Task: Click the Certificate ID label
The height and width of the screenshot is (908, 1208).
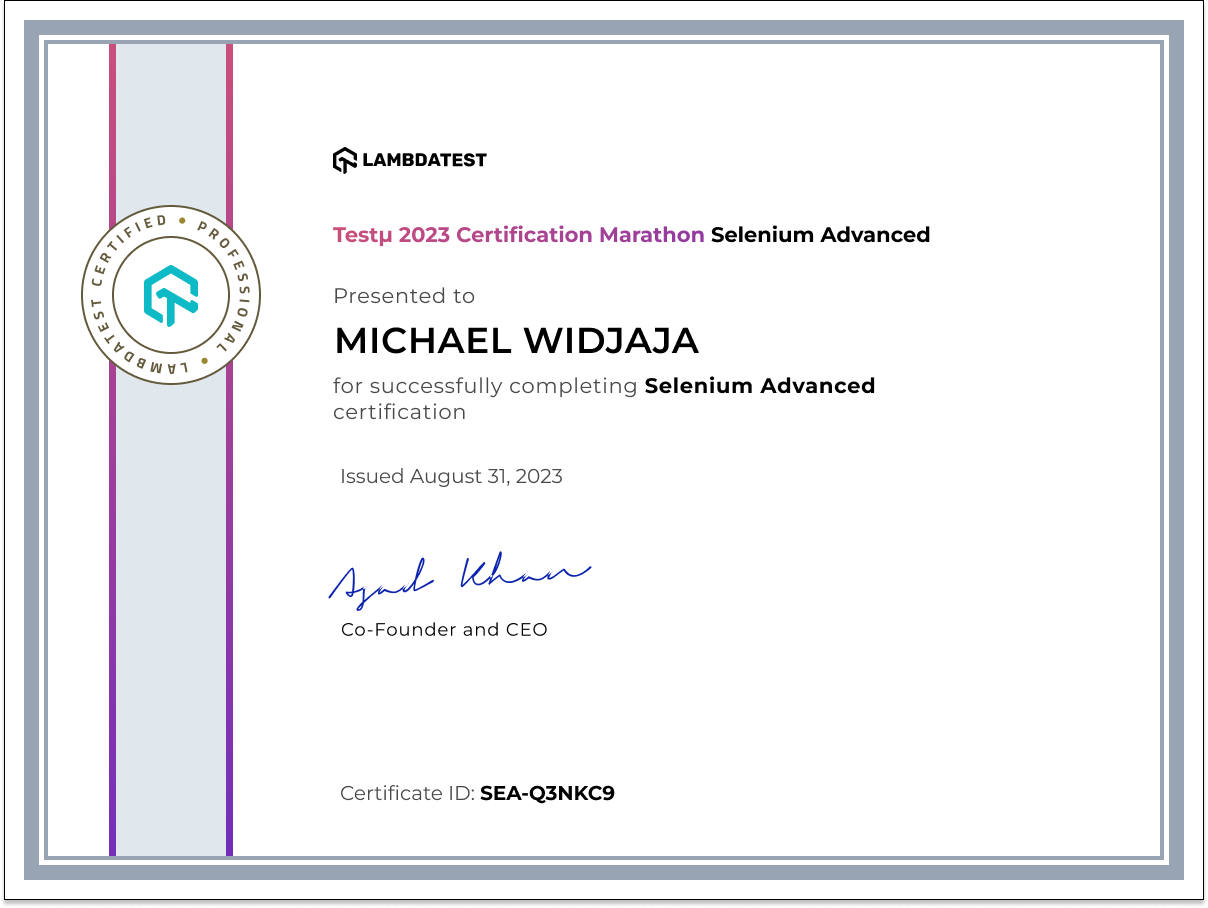Action: pyautogui.click(x=407, y=794)
